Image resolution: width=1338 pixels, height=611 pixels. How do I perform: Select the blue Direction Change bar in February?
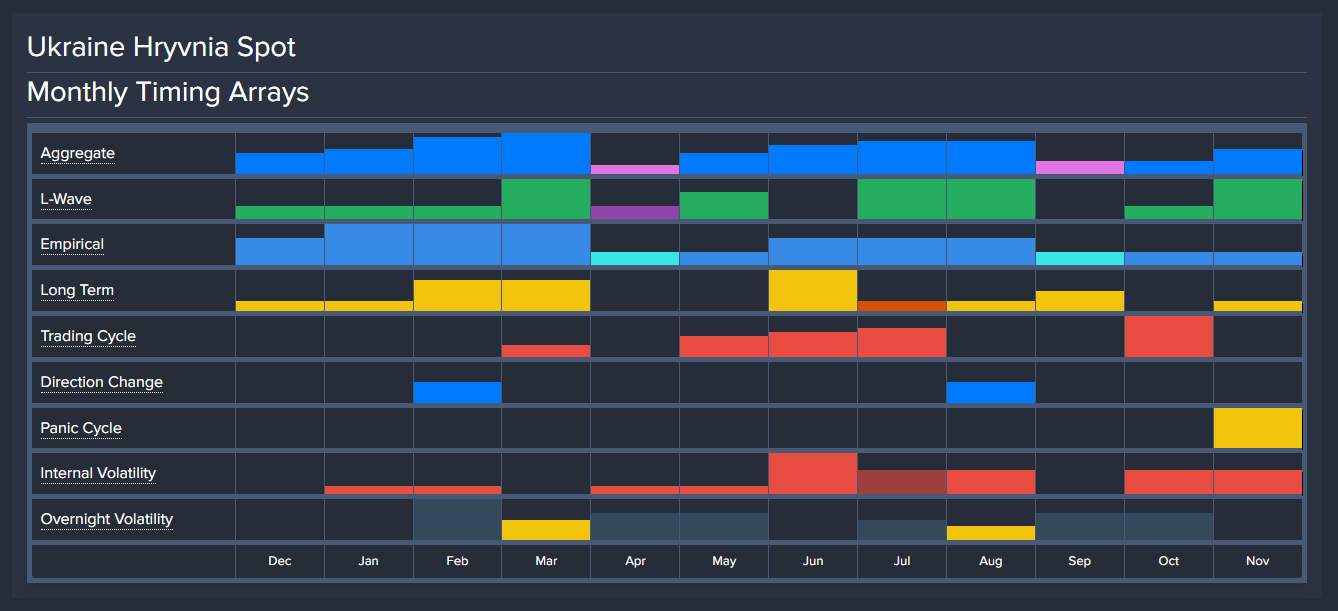(x=457, y=392)
